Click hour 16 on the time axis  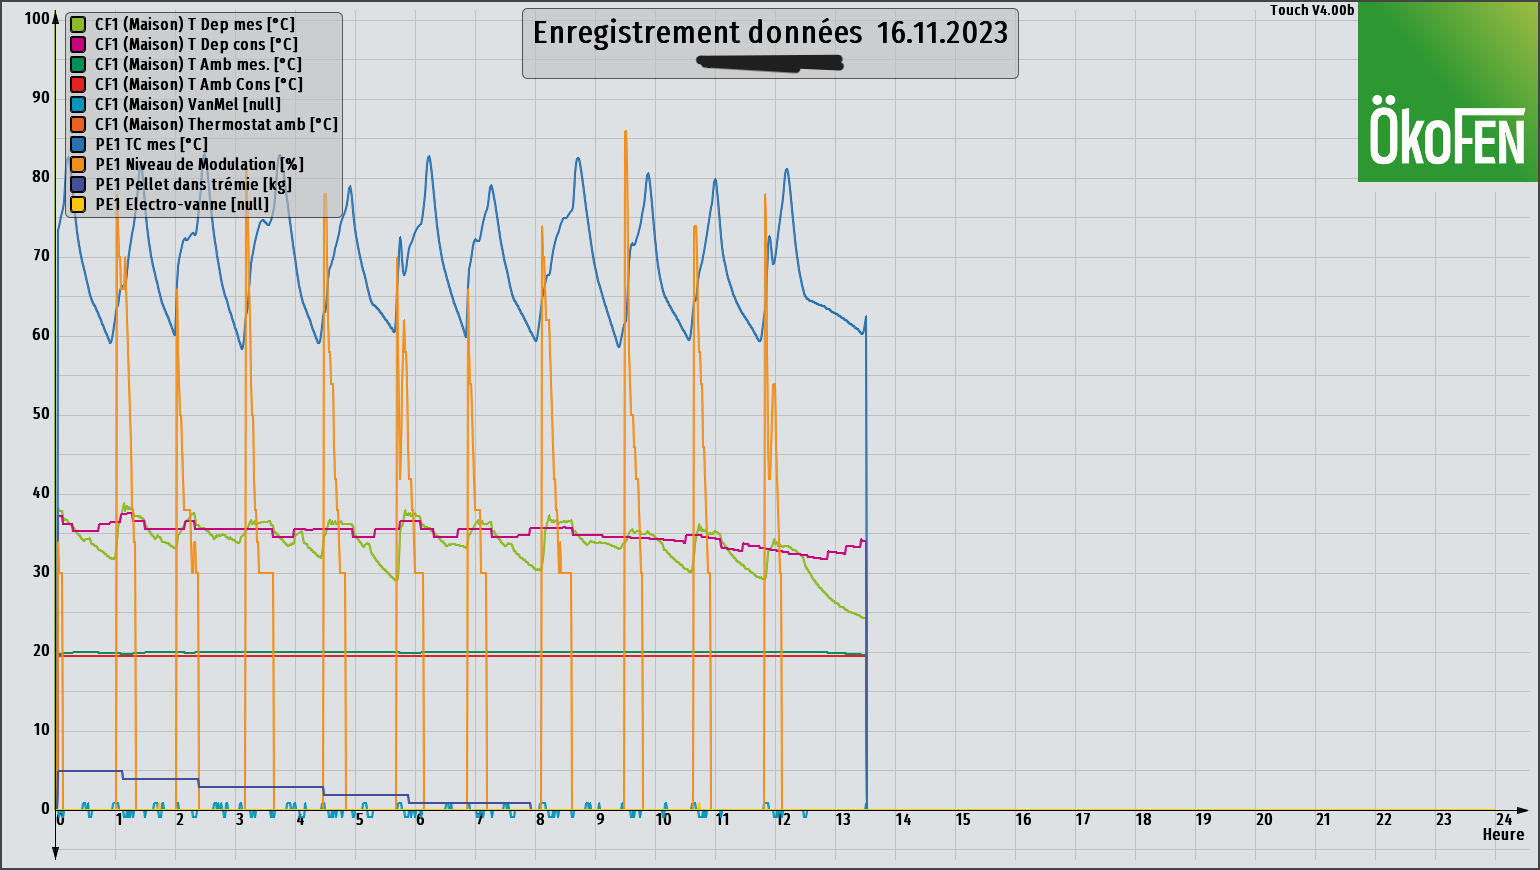[x=1023, y=819]
